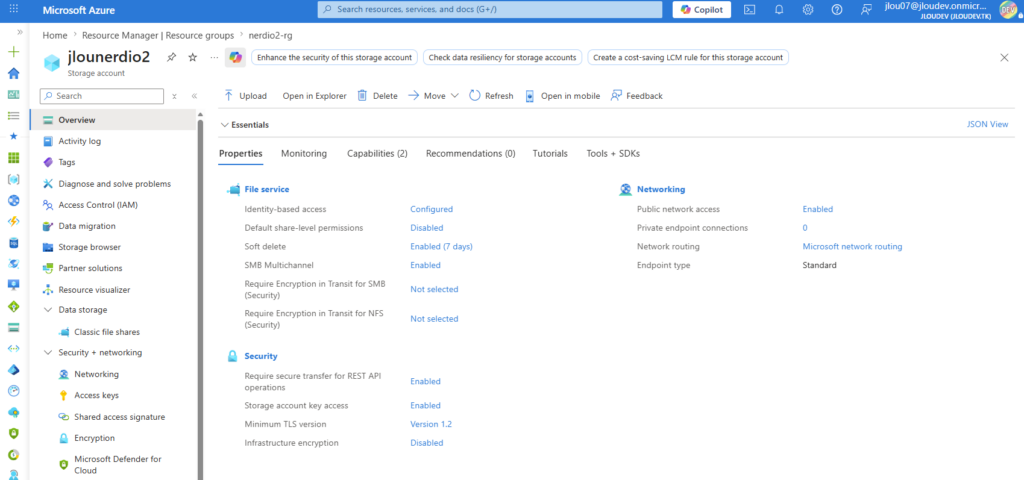The width and height of the screenshot is (1024, 480).
Task: Pin jlounerdio2 with the pin icon
Action: pyautogui.click(x=171, y=57)
